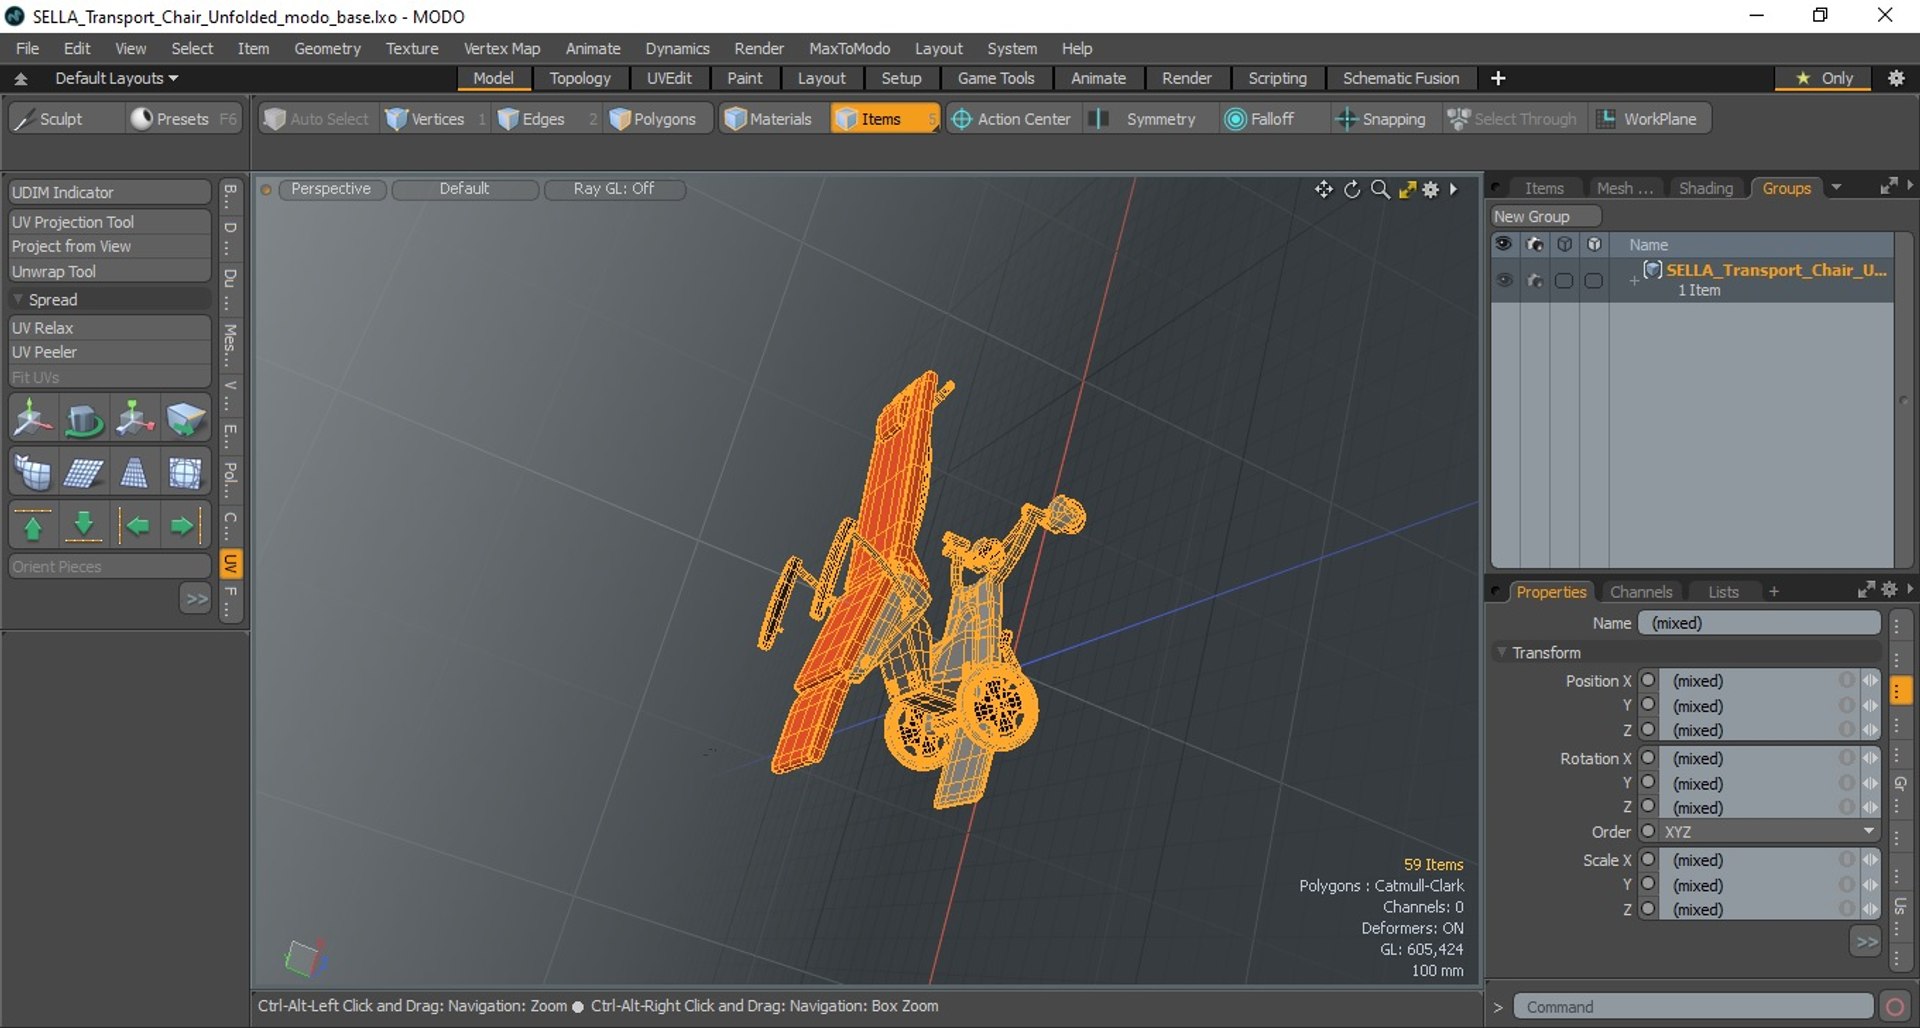Open the Vertex Map menu
The image size is (1920, 1028).
coord(502,48)
